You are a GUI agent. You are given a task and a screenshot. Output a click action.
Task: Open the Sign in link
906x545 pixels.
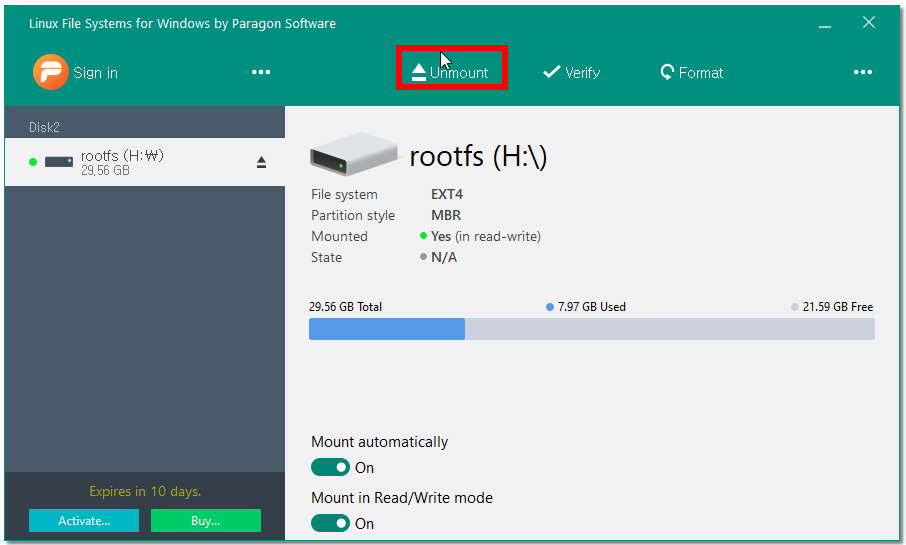point(95,73)
